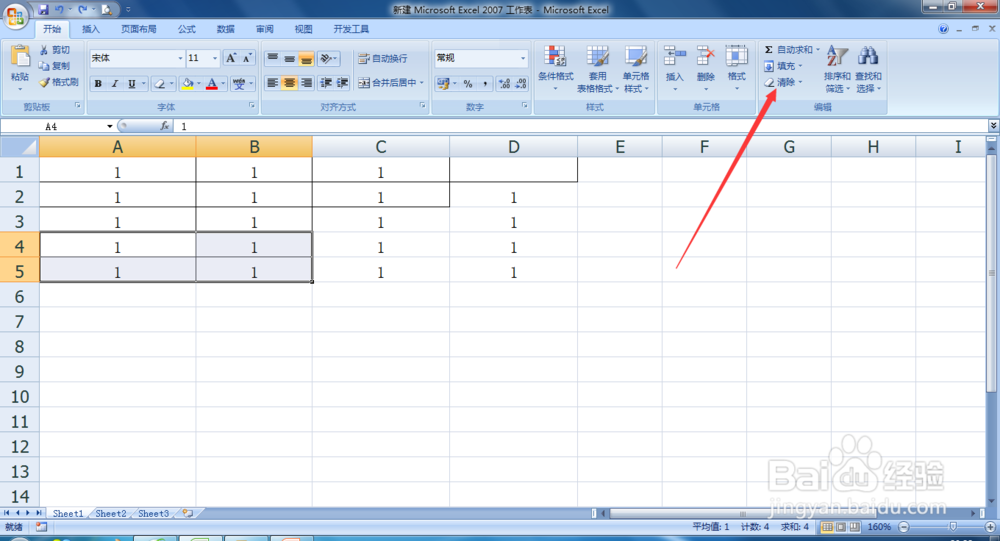Toggle Italic formatting
1000x541 pixels.
(115, 84)
